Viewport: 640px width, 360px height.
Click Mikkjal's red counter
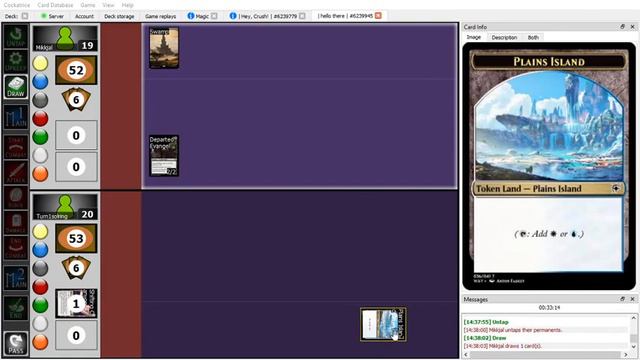(40, 118)
